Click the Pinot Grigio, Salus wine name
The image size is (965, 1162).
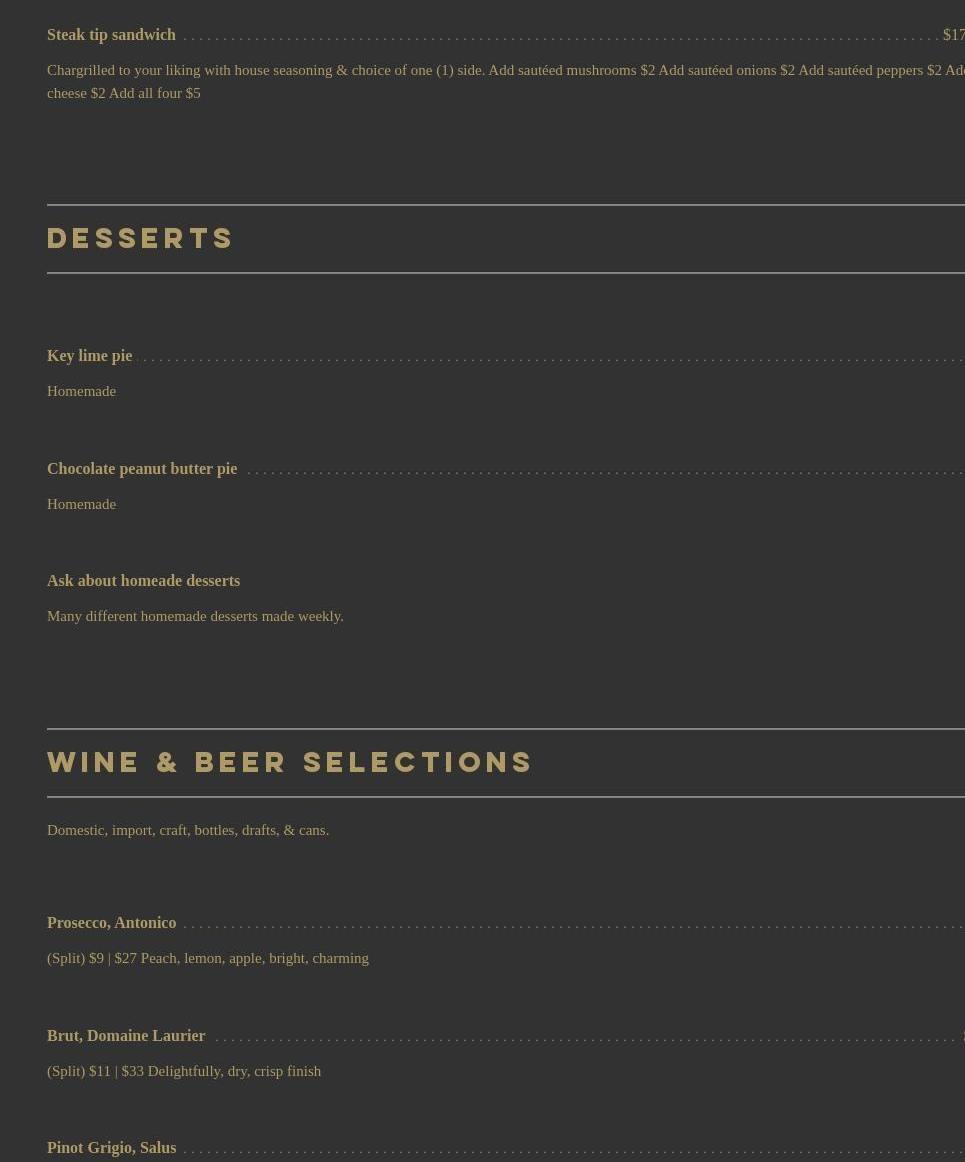111,1148
